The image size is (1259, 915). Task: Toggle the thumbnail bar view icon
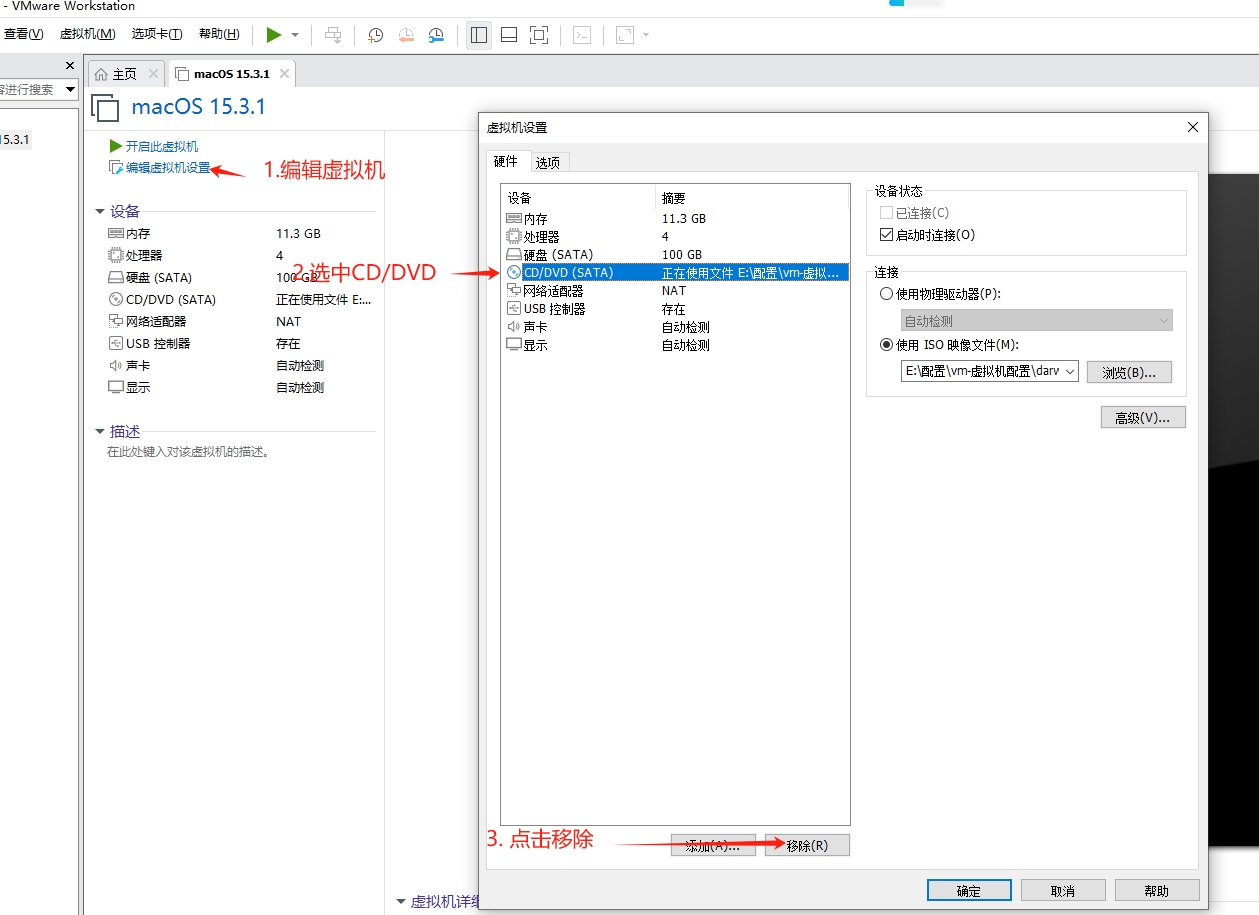[509, 35]
